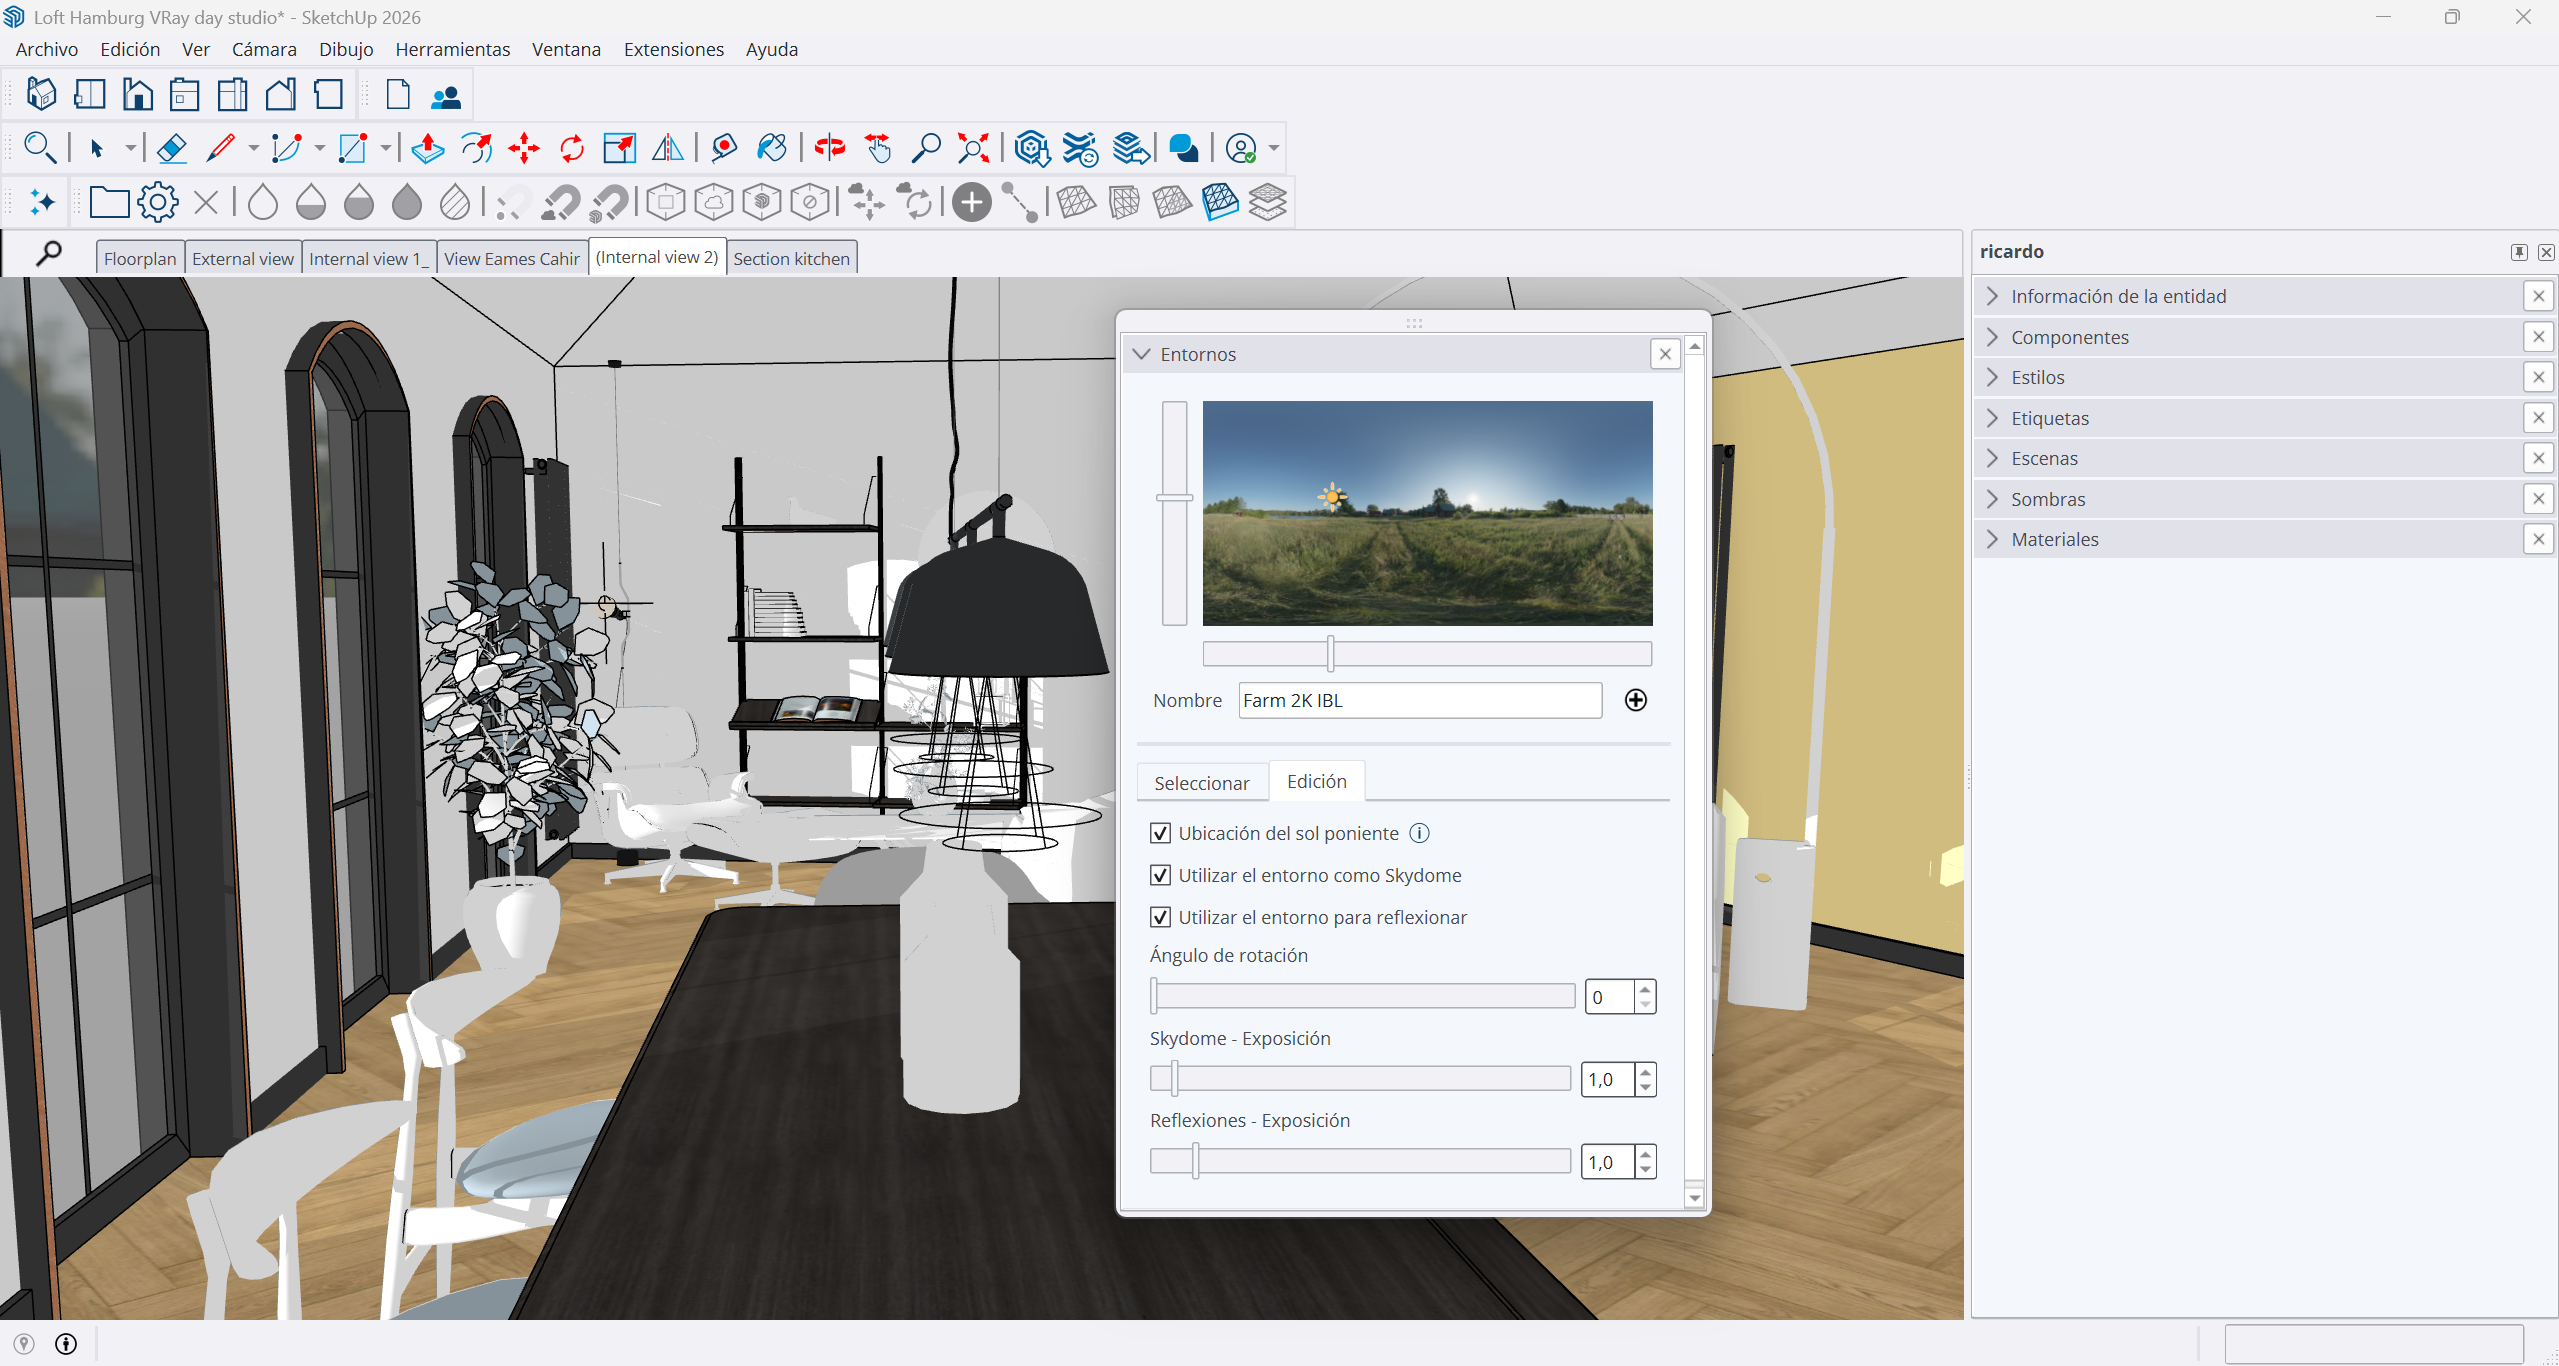Select the Scale tool
Image resolution: width=2559 pixels, height=1366 pixels.
620,148
